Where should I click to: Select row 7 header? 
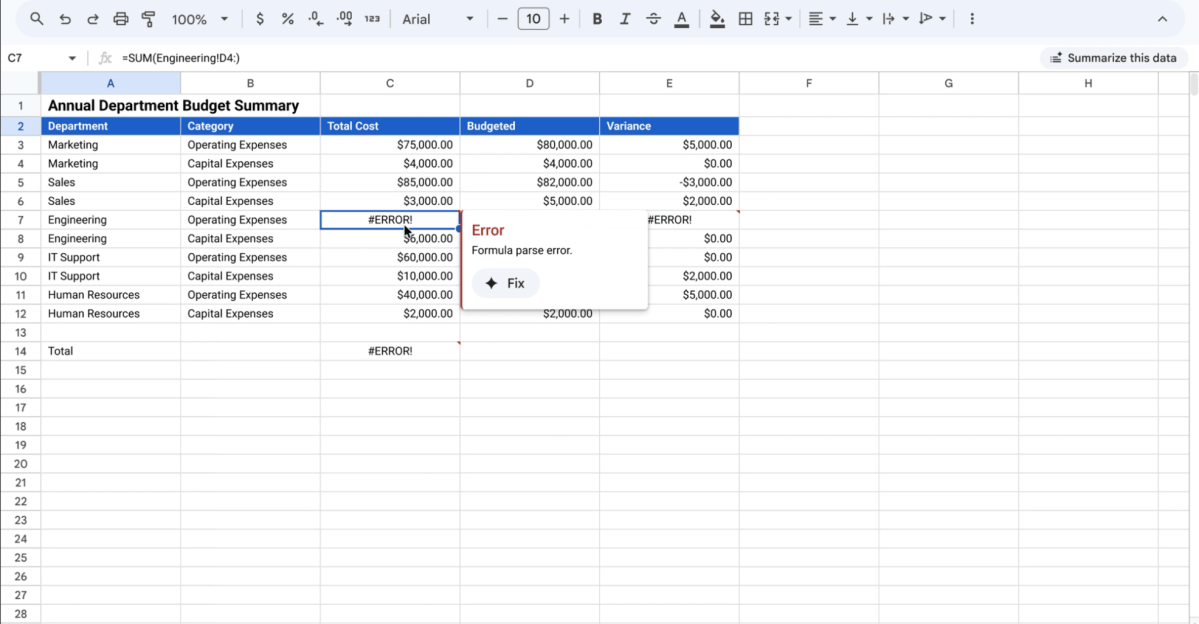[21, 220]
